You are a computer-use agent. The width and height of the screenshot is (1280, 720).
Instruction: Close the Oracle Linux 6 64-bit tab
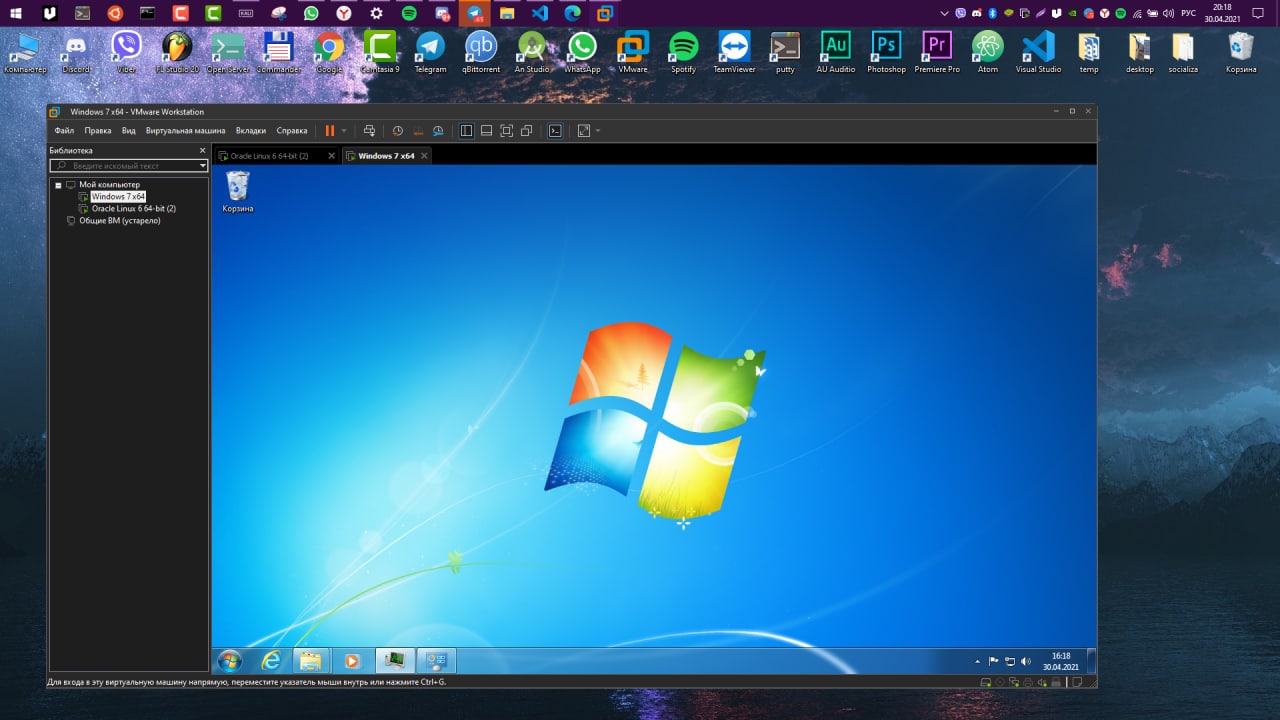tap(332, 156)
